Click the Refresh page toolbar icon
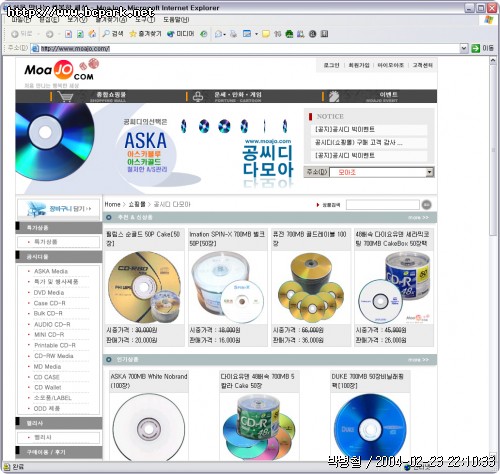The height and width of the screenshot is (474, 500). click(80, 34)
